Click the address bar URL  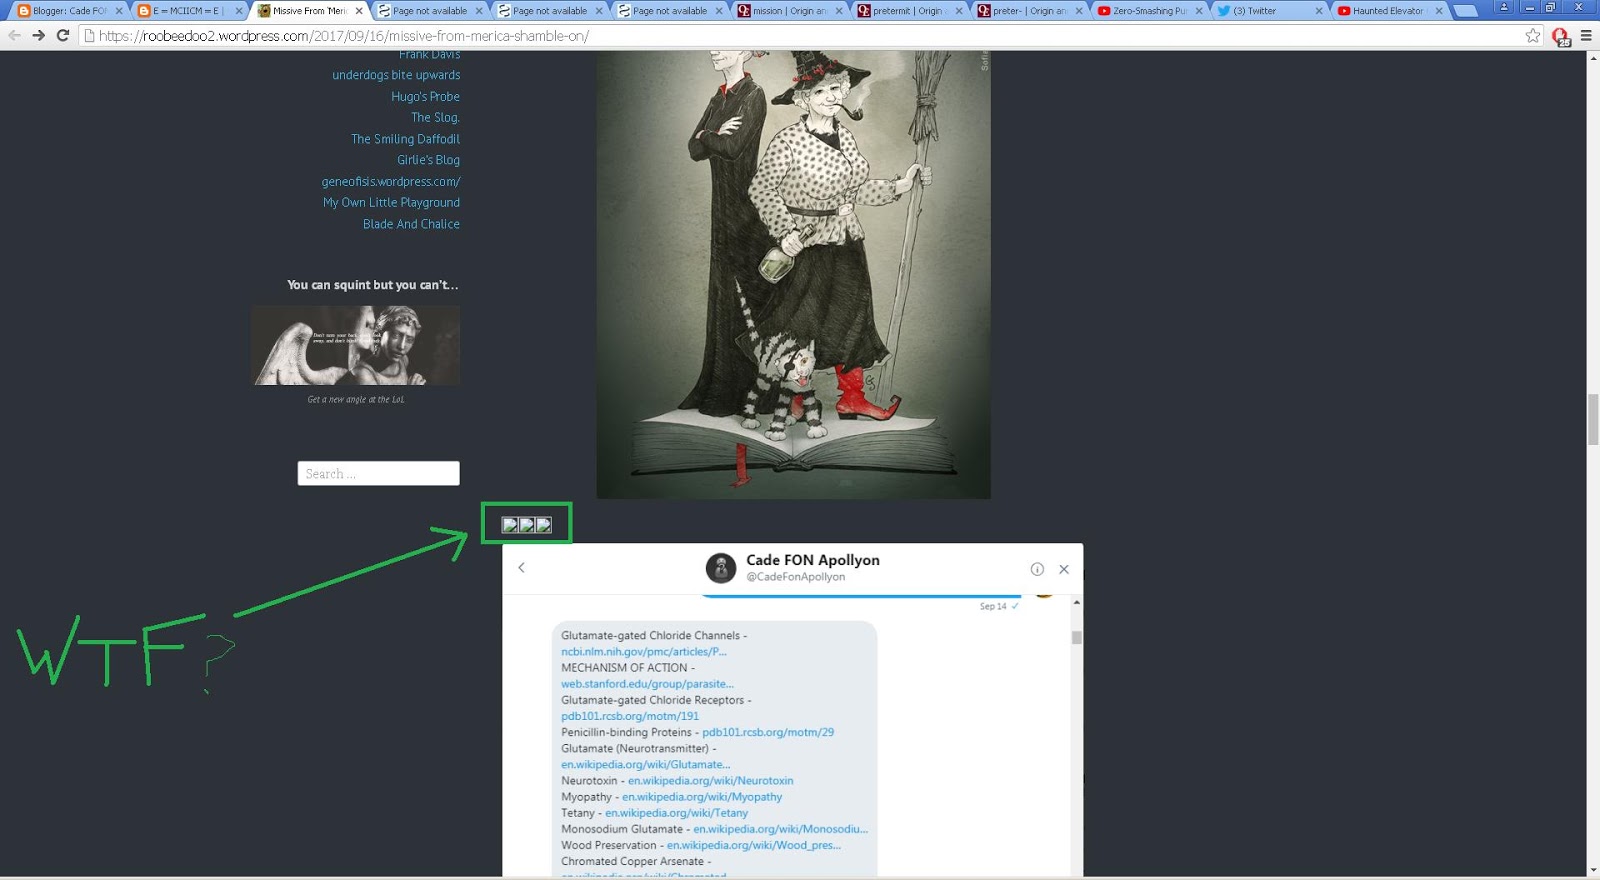click(344, 36)
